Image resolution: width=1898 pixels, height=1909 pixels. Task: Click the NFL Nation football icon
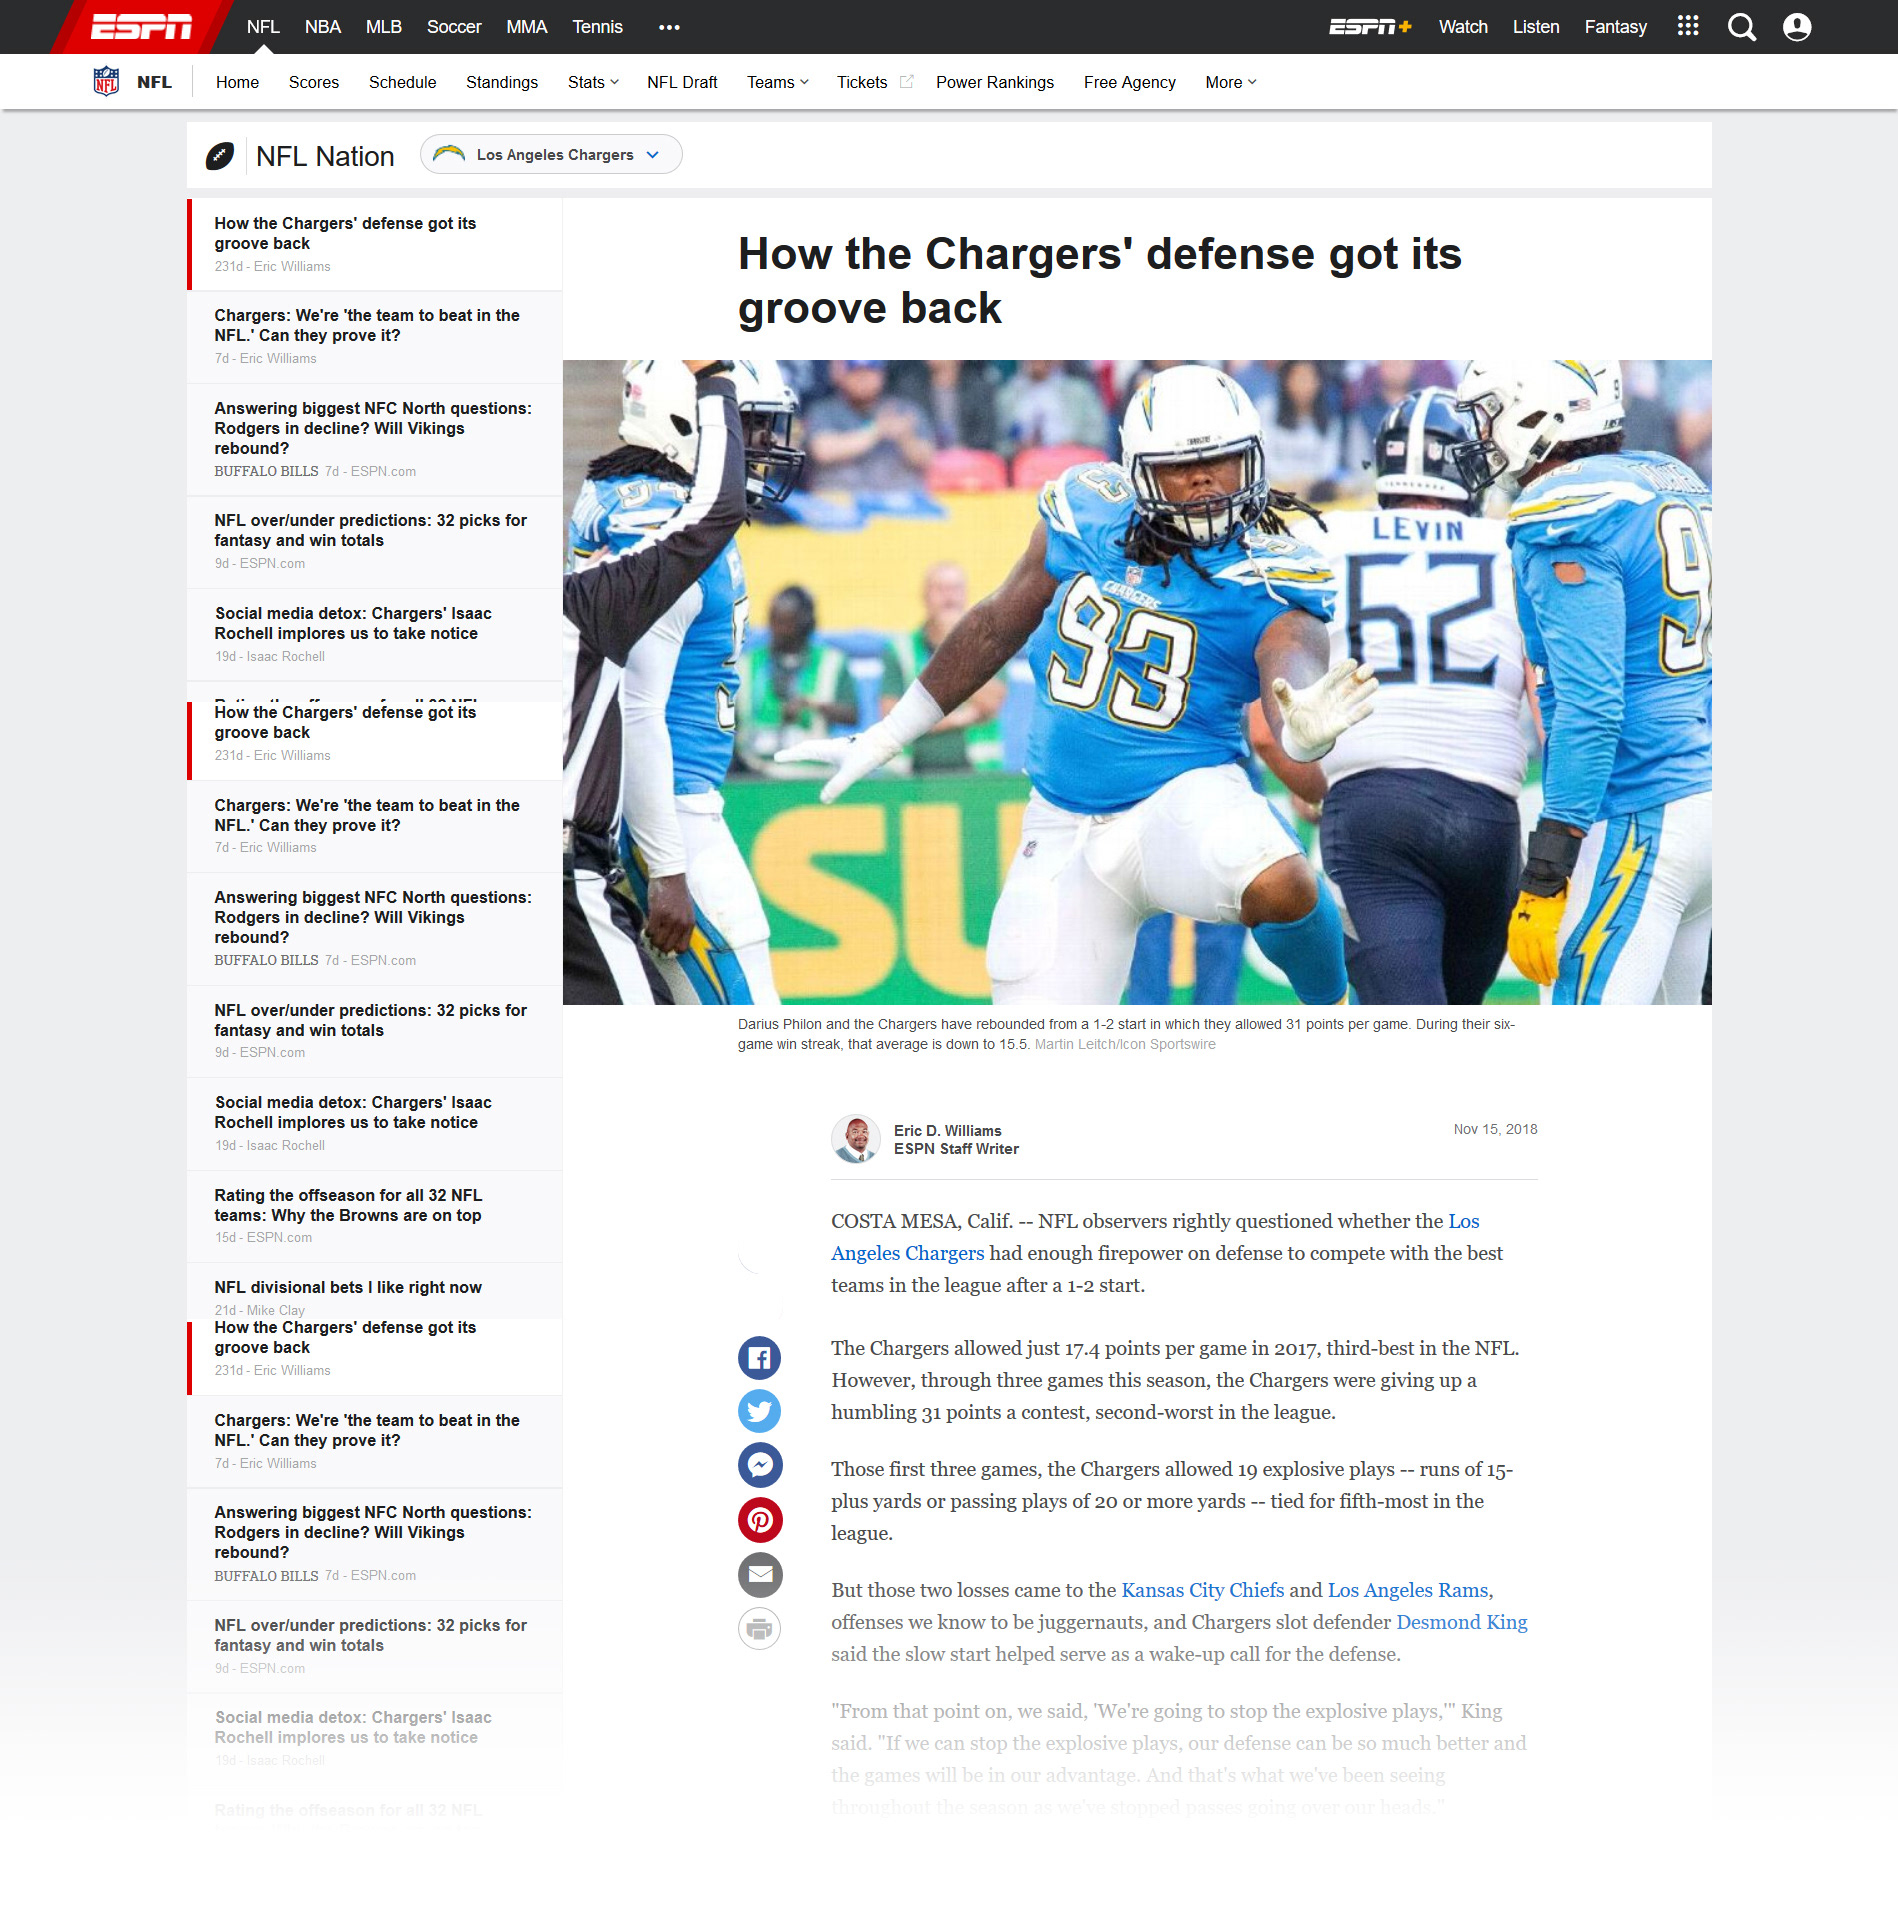(220, 156)
